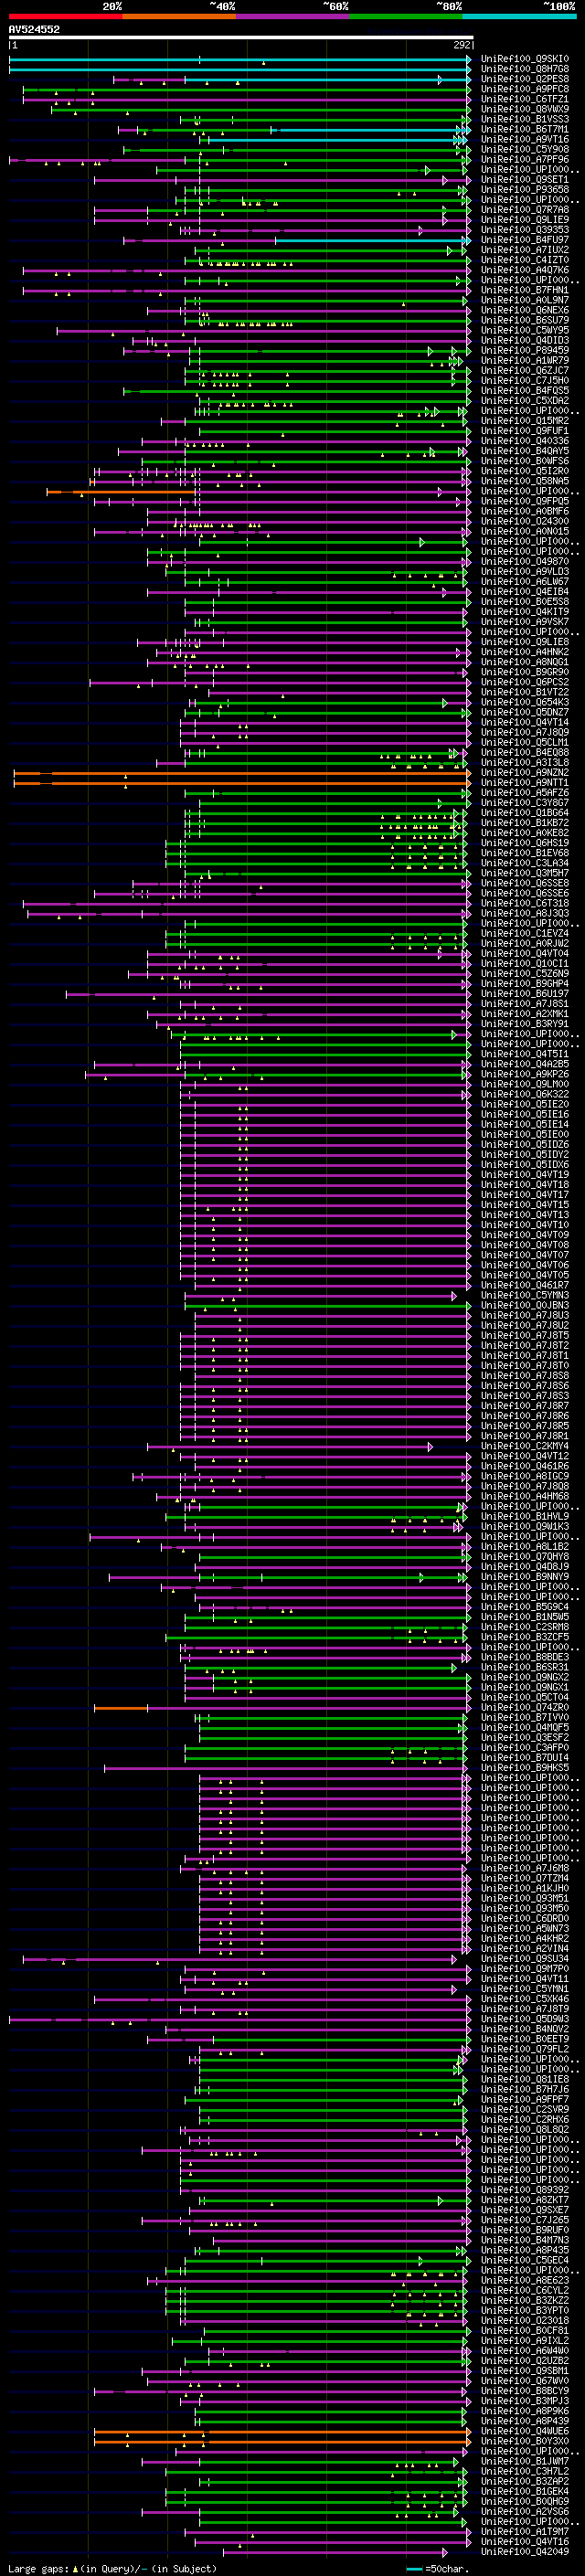Select the query name AV524552
Image resolution: width=585 pixels, height=2576 pixels.
(34, 30)
